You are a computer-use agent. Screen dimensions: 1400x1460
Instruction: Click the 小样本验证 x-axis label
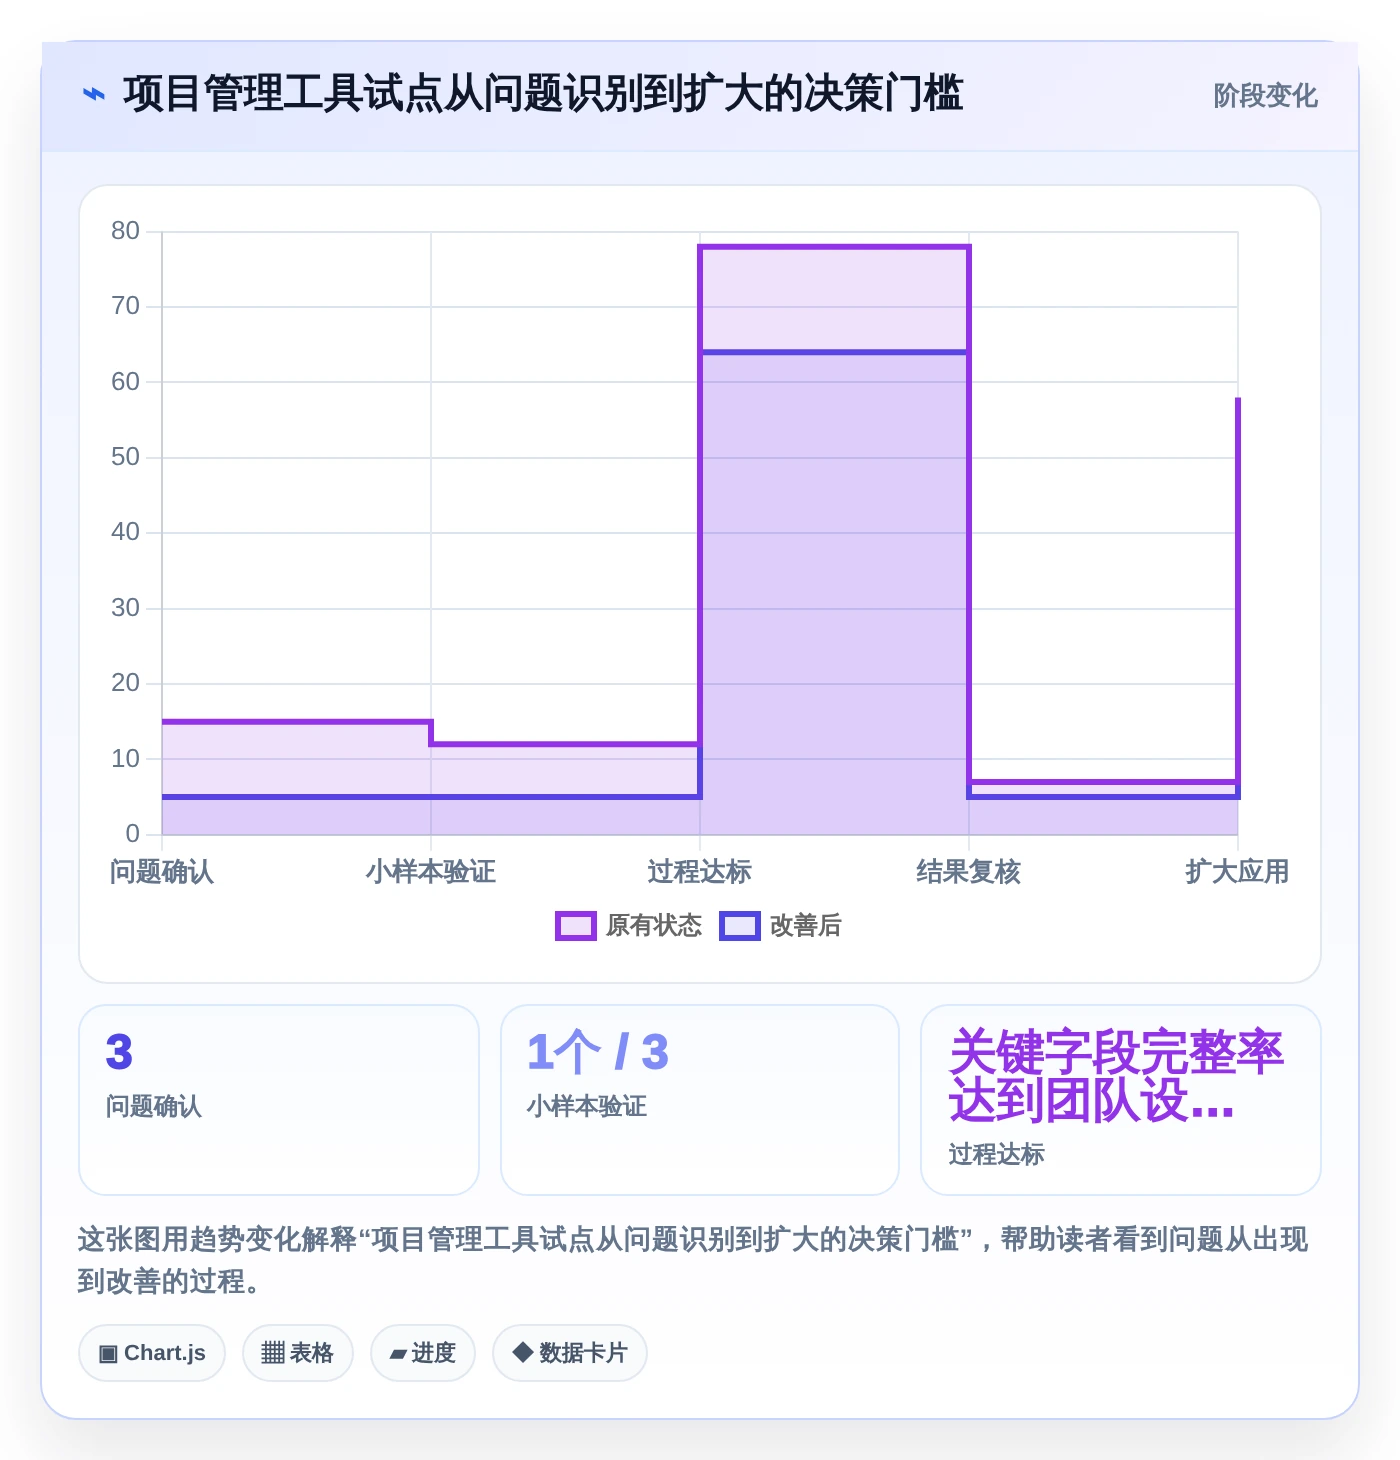pos(431,872)
